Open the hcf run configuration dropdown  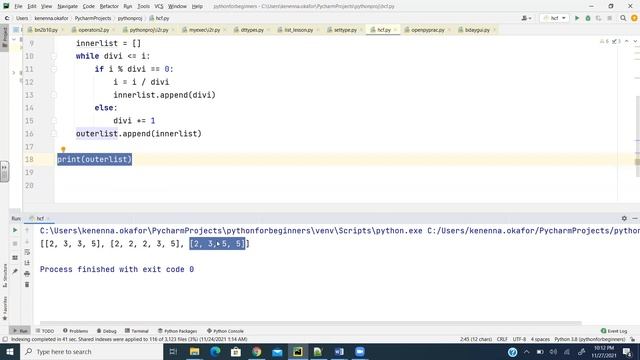tap(554, 18)
